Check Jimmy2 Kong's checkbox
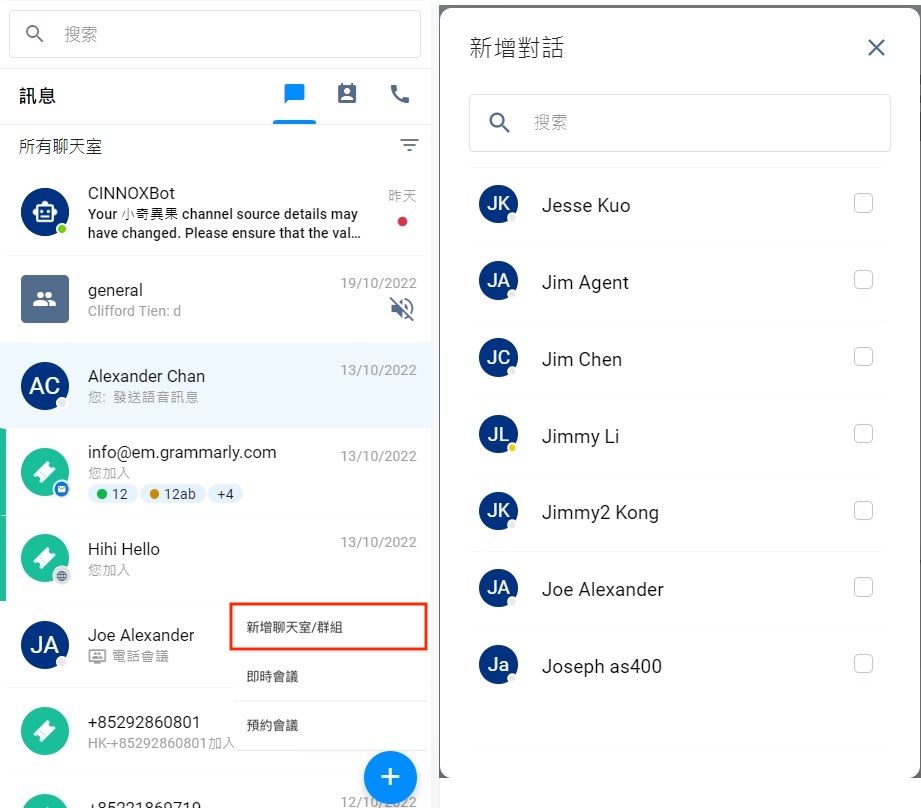Image resolution: width=921 pixels, height=808 pixels. pyautogui.click(x=863, y=510)
